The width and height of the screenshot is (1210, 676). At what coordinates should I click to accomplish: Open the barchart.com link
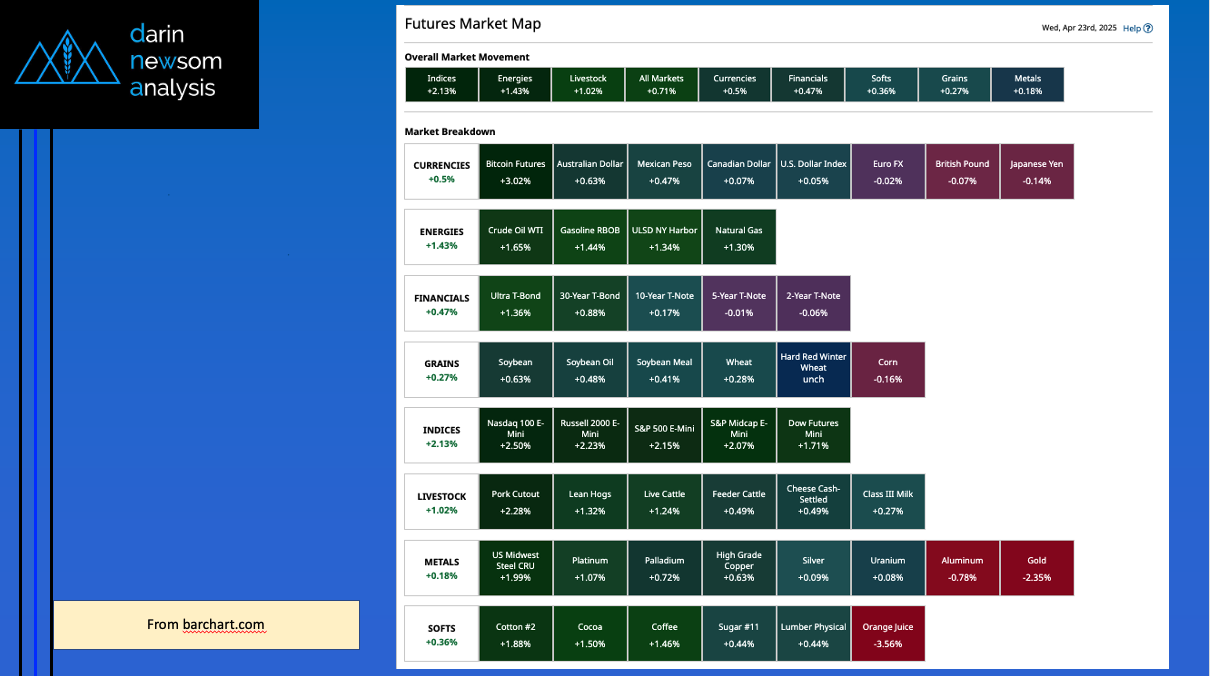click(223, 625)
